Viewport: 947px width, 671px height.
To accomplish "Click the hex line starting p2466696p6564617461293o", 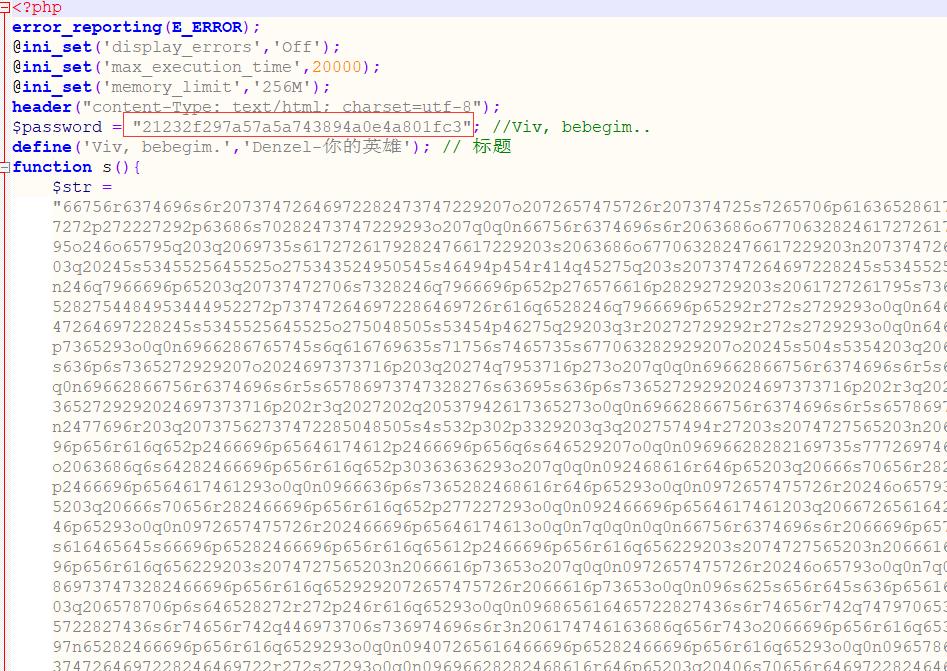I will 499,486.
